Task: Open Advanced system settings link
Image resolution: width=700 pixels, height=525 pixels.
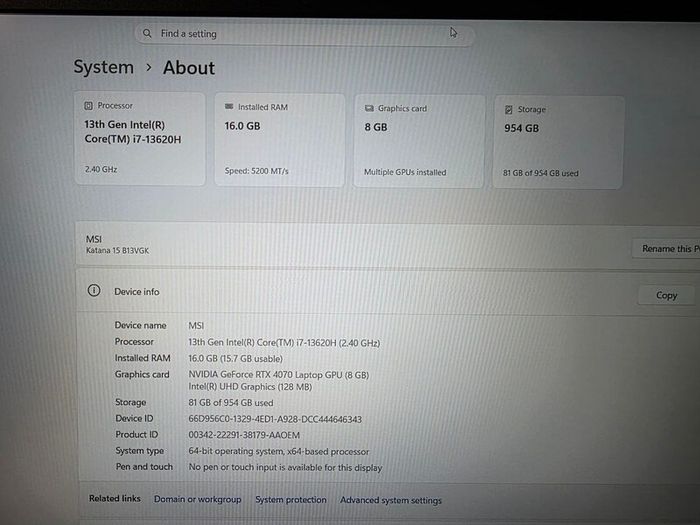Action: [391, 500]
